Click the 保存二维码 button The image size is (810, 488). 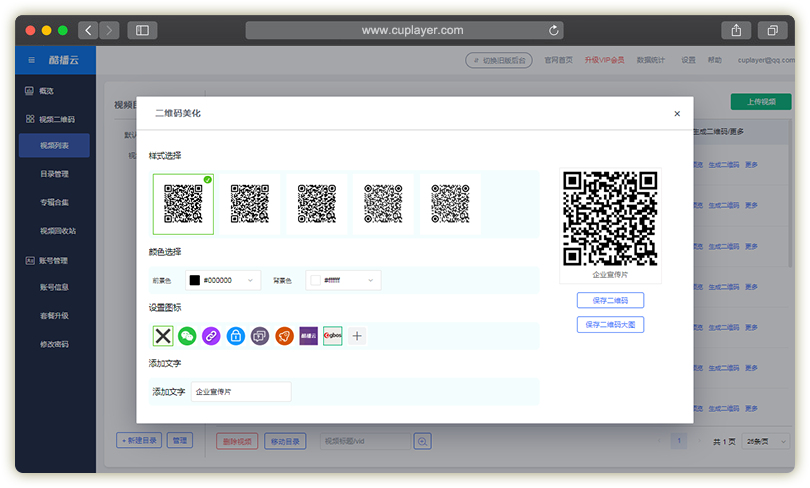610,300
